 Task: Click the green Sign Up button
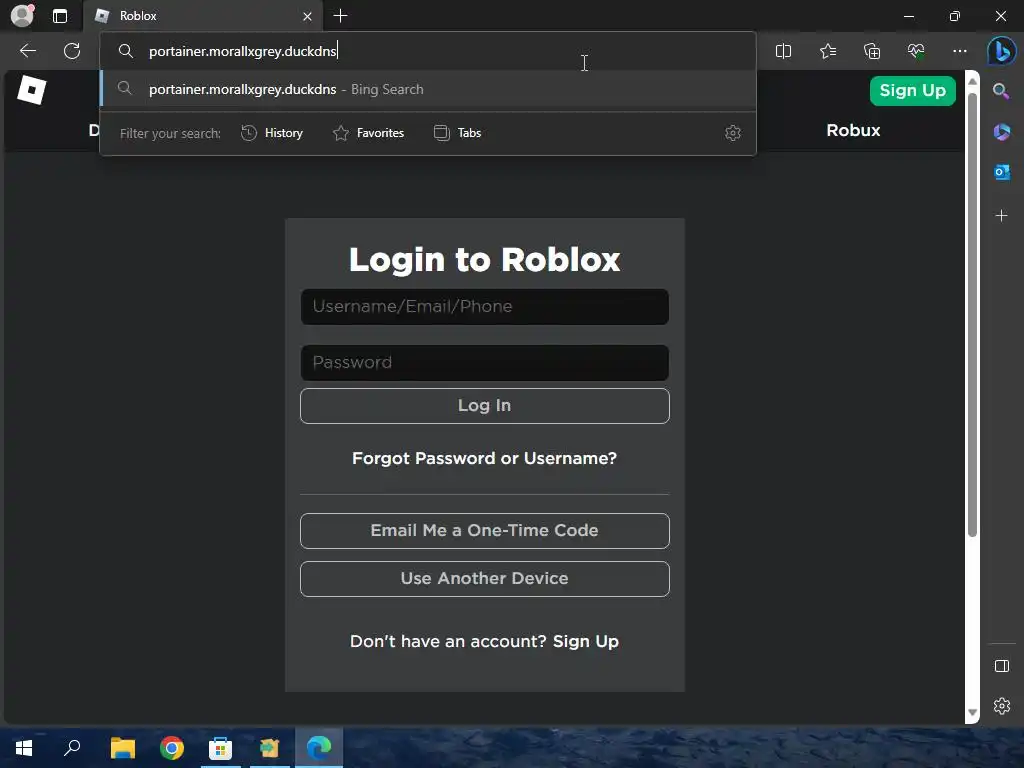click(912, 91)
